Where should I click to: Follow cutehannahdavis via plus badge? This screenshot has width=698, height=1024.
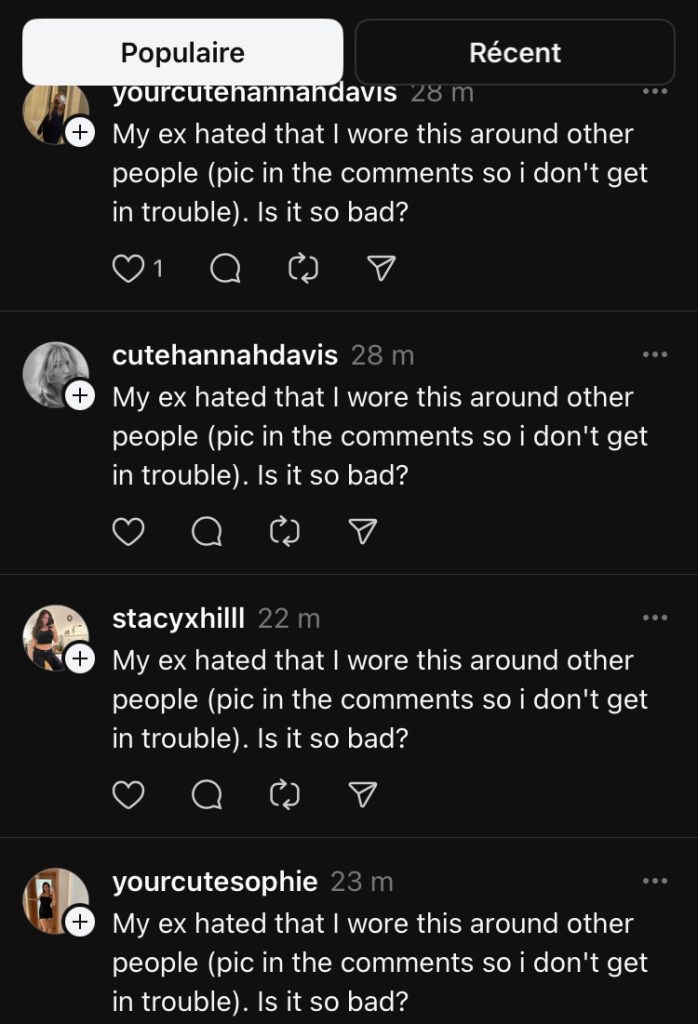point(79,395)
